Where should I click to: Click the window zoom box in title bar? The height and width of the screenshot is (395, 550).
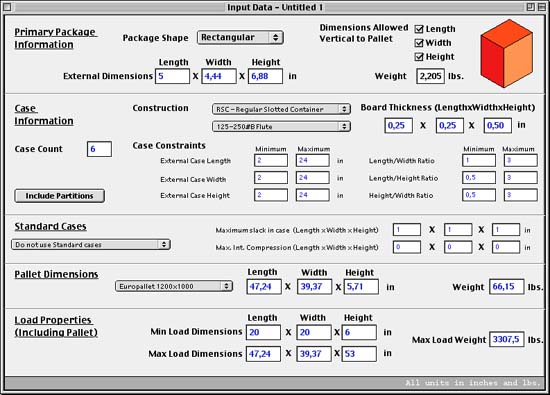(531, 7)
